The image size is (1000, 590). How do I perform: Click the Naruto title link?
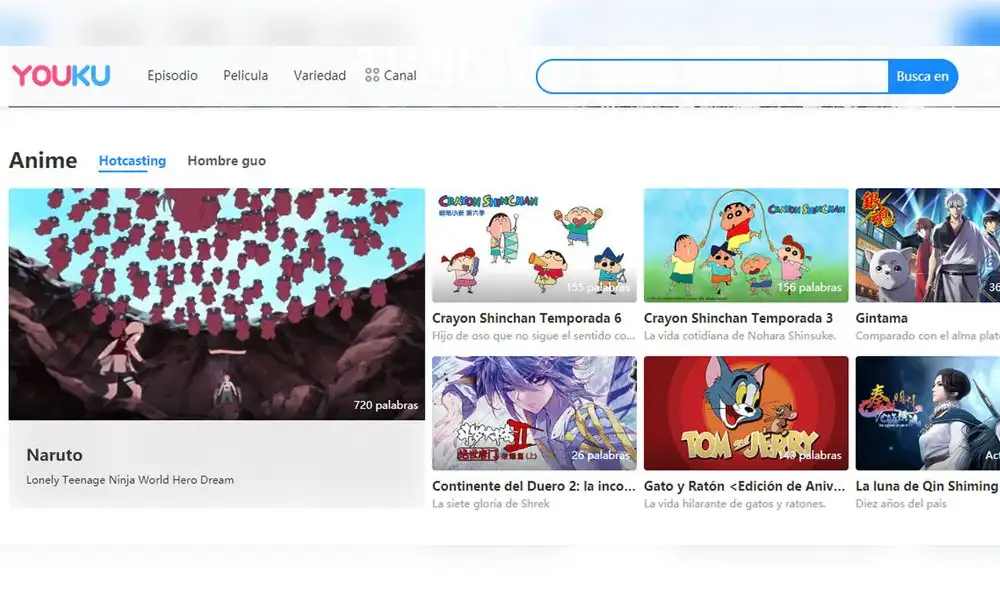click(x=54, y=455)
